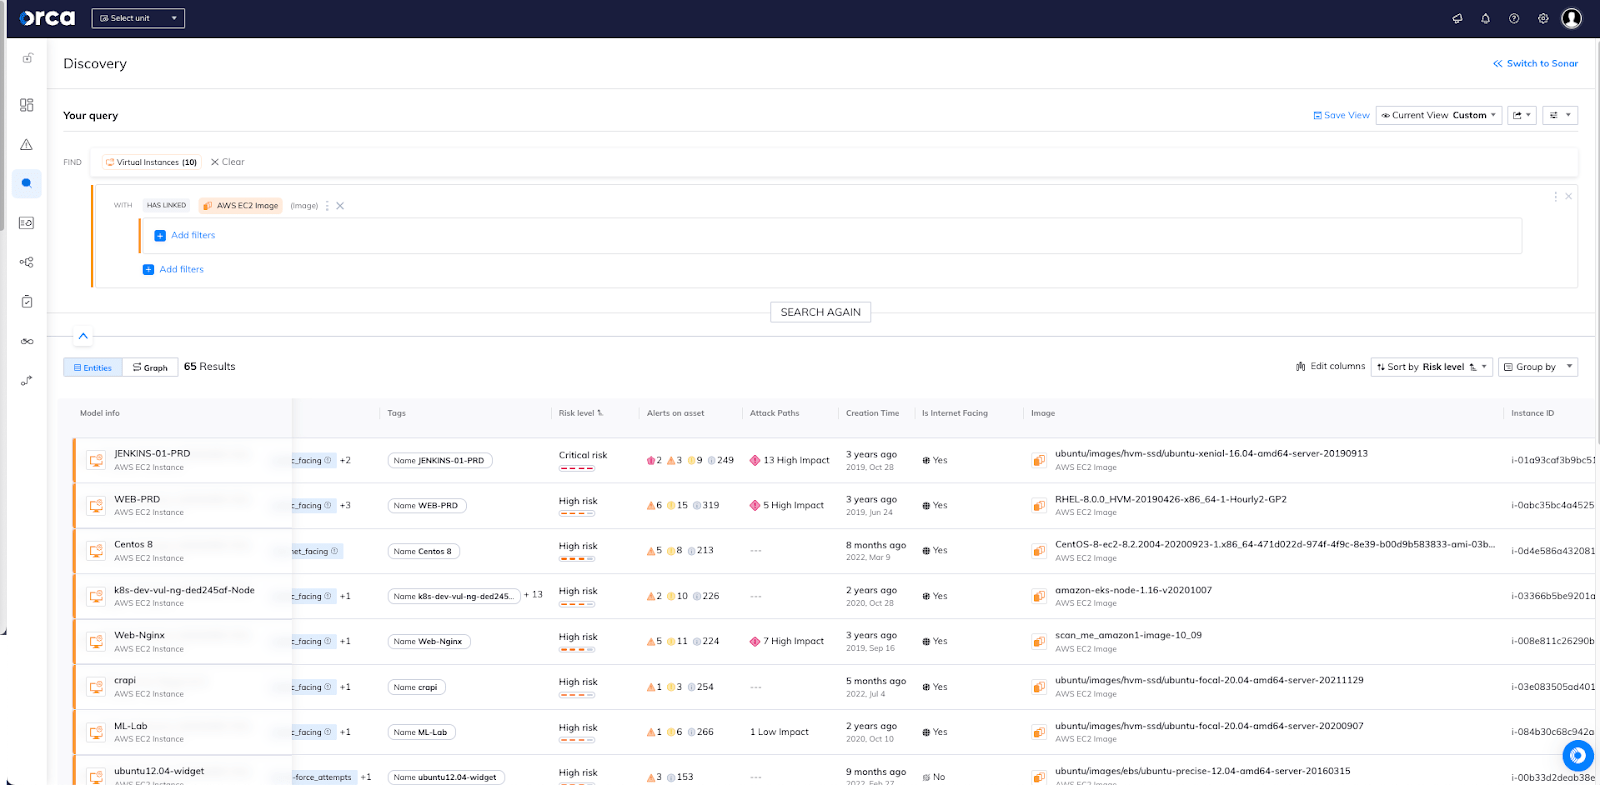The image size is (1600, 785).
Task: Open the inventory card icon in sidebar
Action: [27, 223]
